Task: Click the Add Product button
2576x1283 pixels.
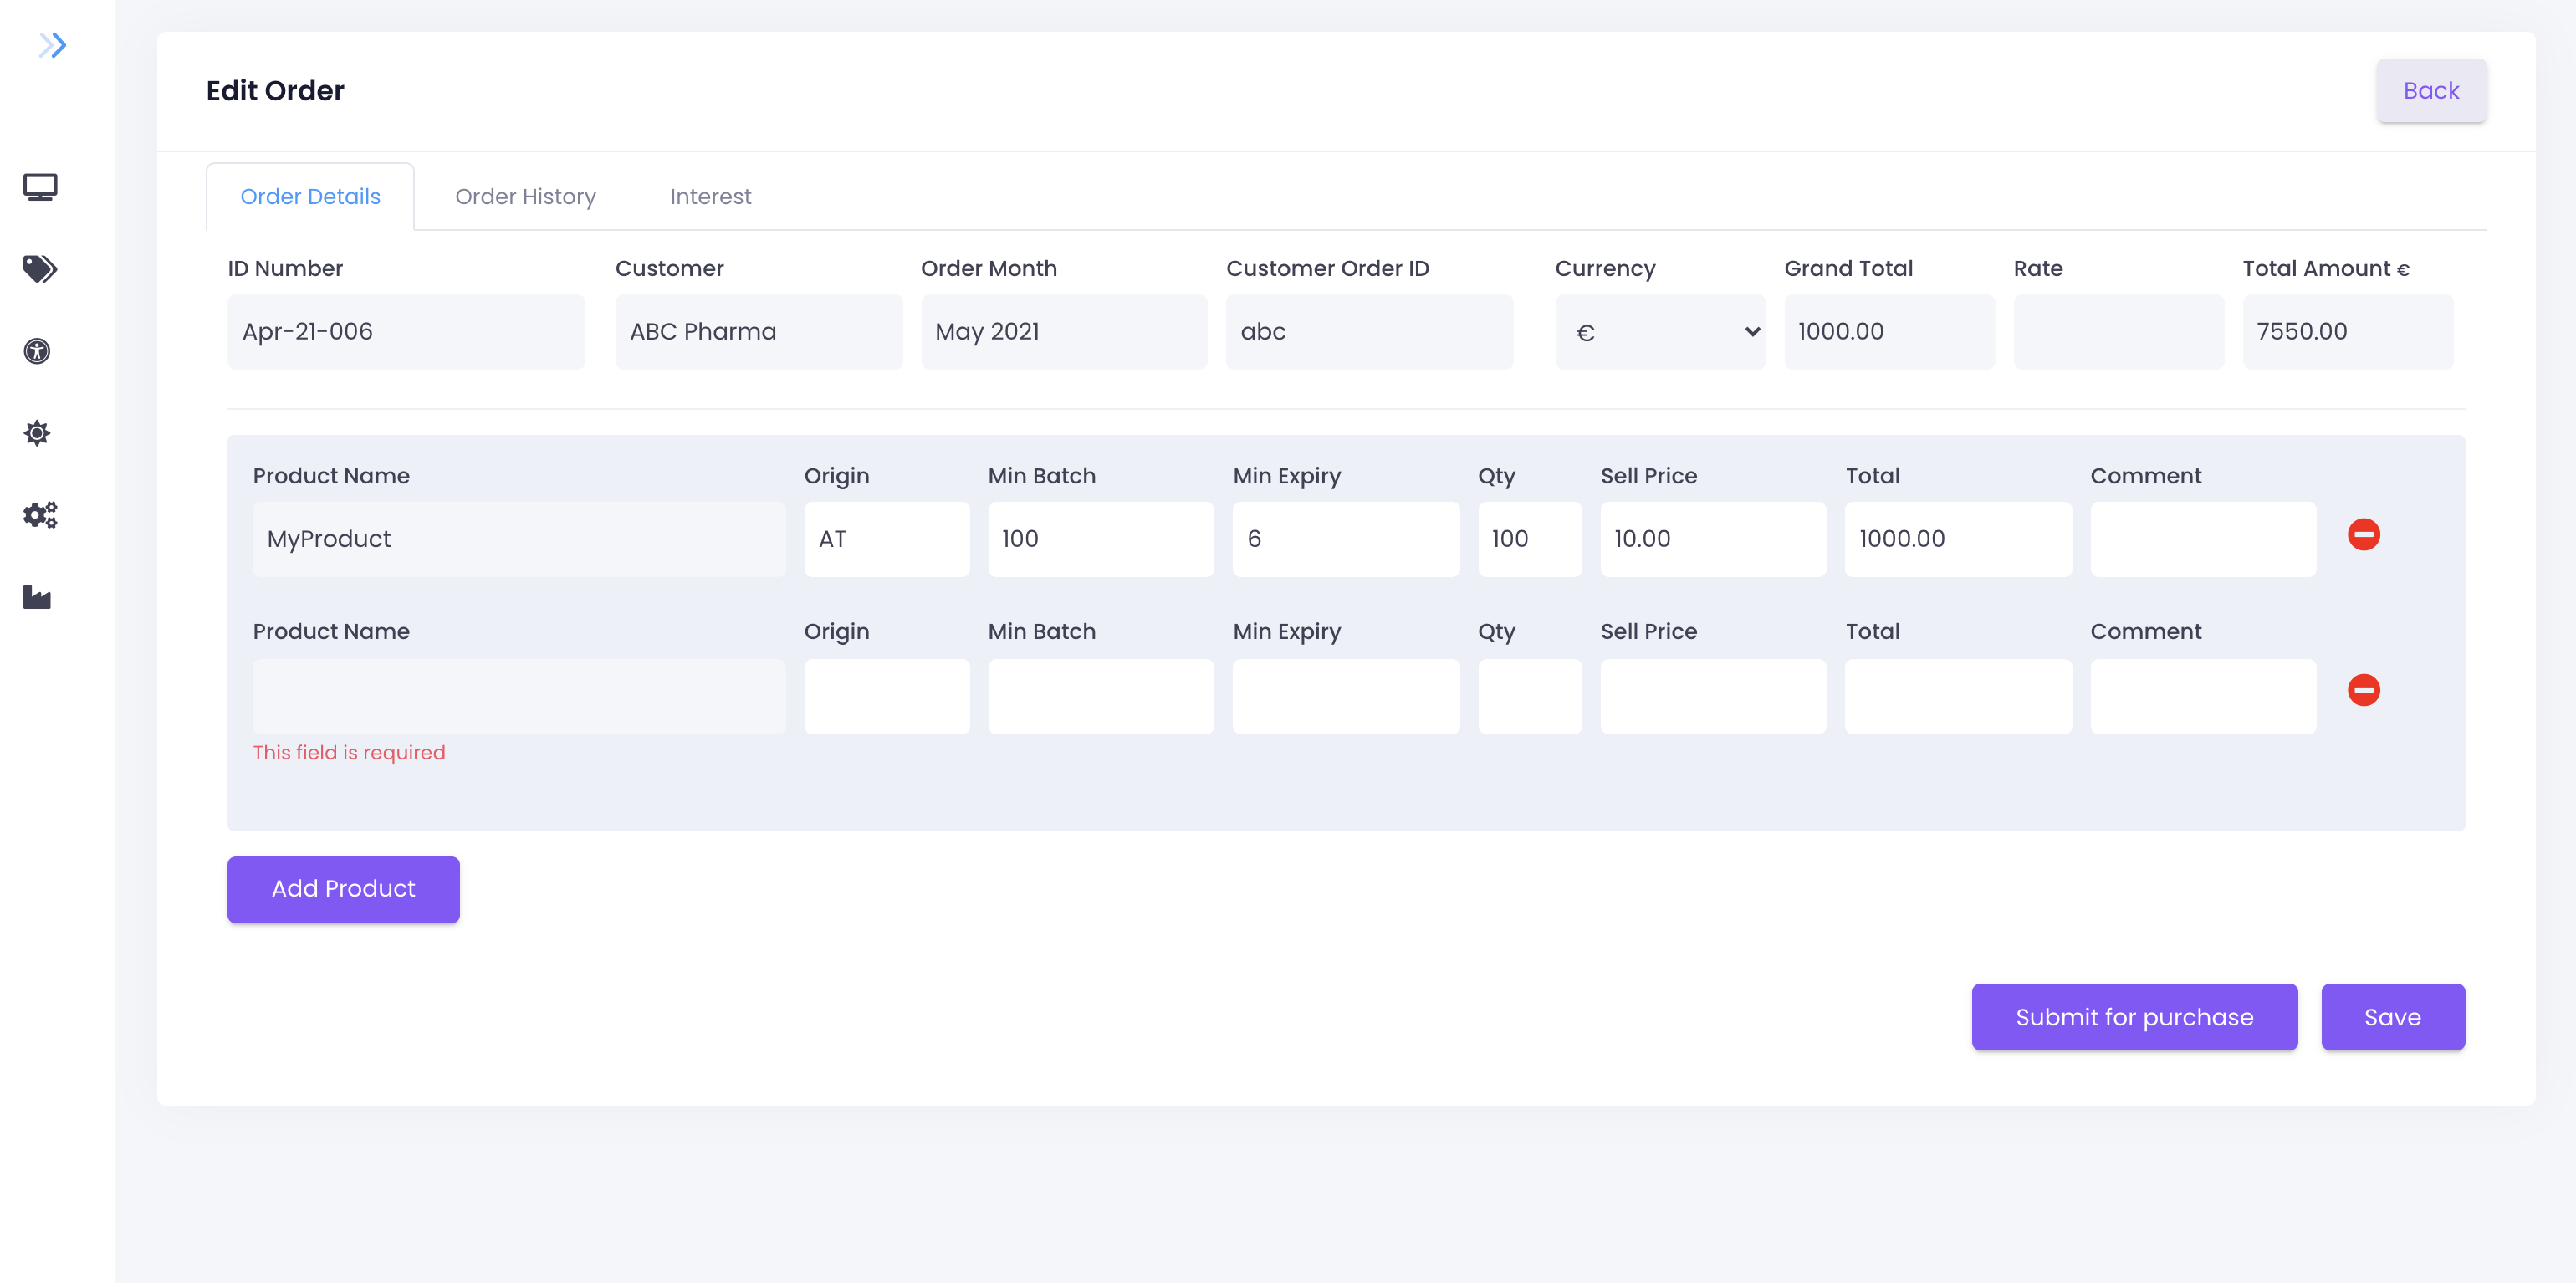Action: (x=343, y=889)
